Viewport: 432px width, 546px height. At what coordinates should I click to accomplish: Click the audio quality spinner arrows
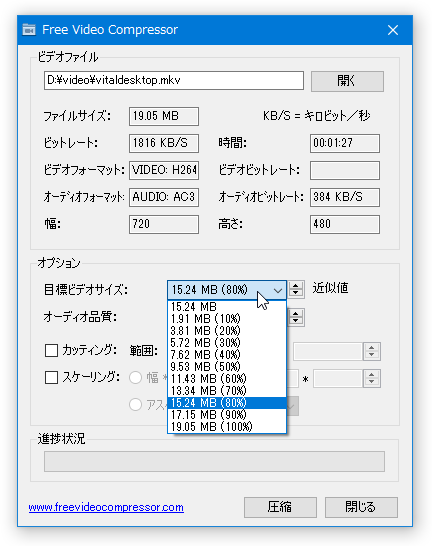point(296,317)
